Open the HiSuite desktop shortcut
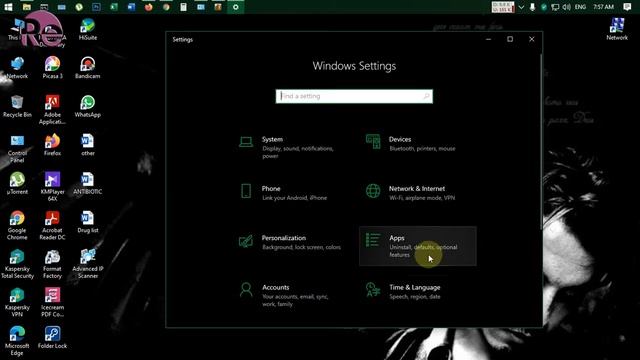The width and height of the screenshot is (640, 360). pyautogui.click(x=88, y=29)
